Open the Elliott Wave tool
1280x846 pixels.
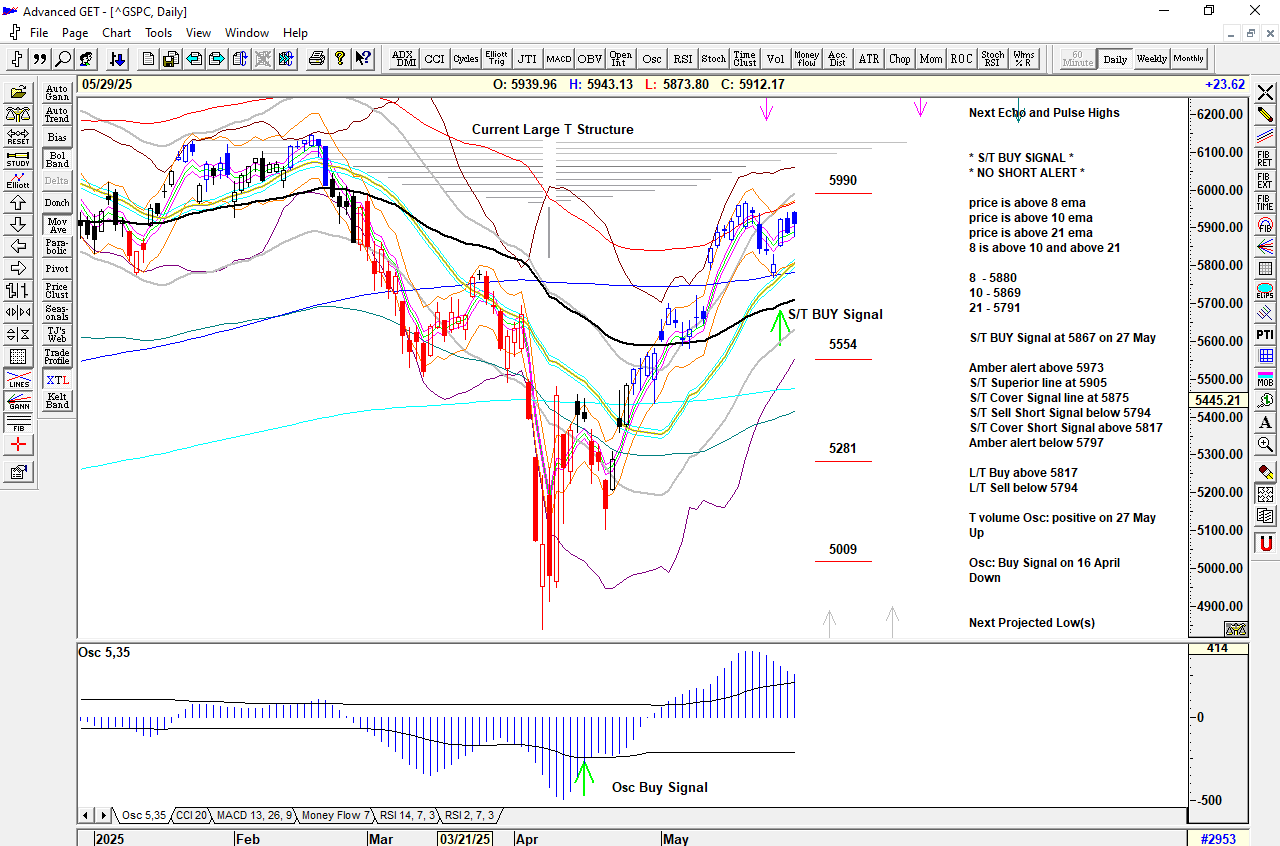[18, 179]
